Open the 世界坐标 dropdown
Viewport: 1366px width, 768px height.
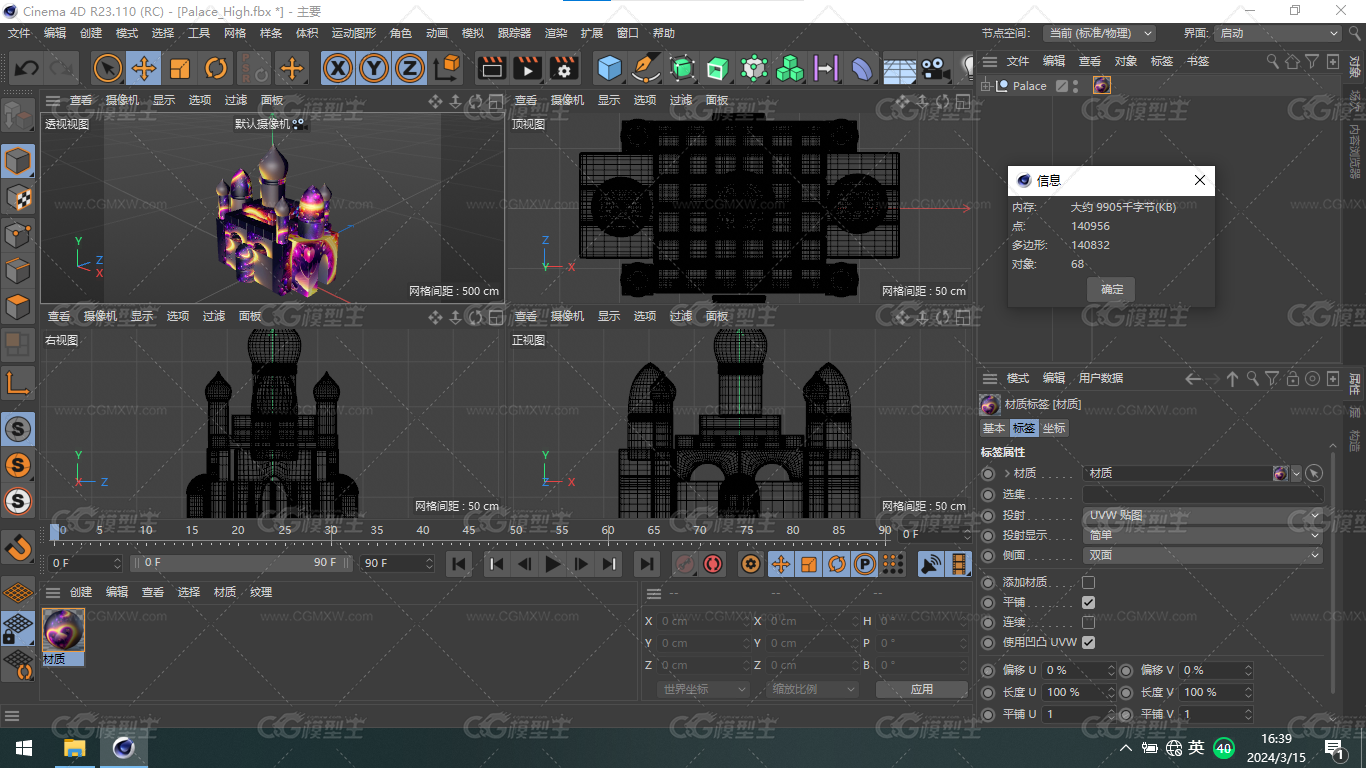[703, 689]
